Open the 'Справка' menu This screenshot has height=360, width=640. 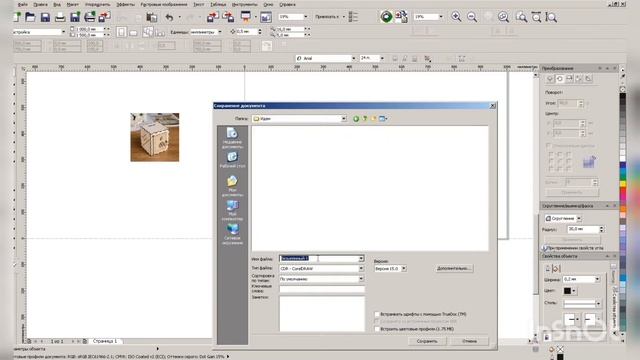(287, 4)
